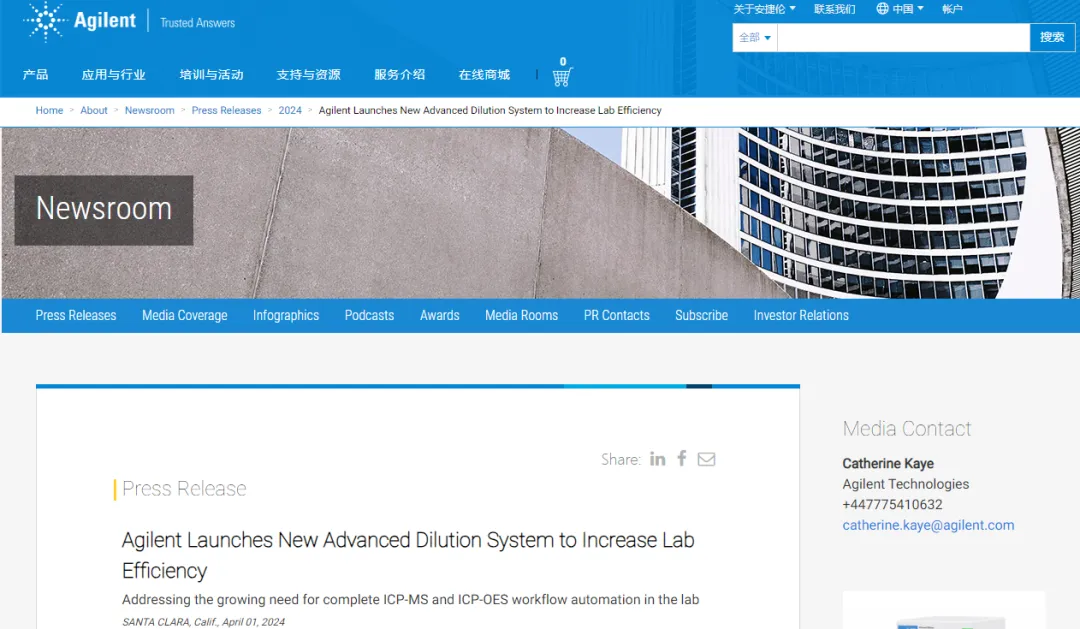Select the Investor Relations tab
Viewport: 1080px width, 629px height.
point(801,316)
